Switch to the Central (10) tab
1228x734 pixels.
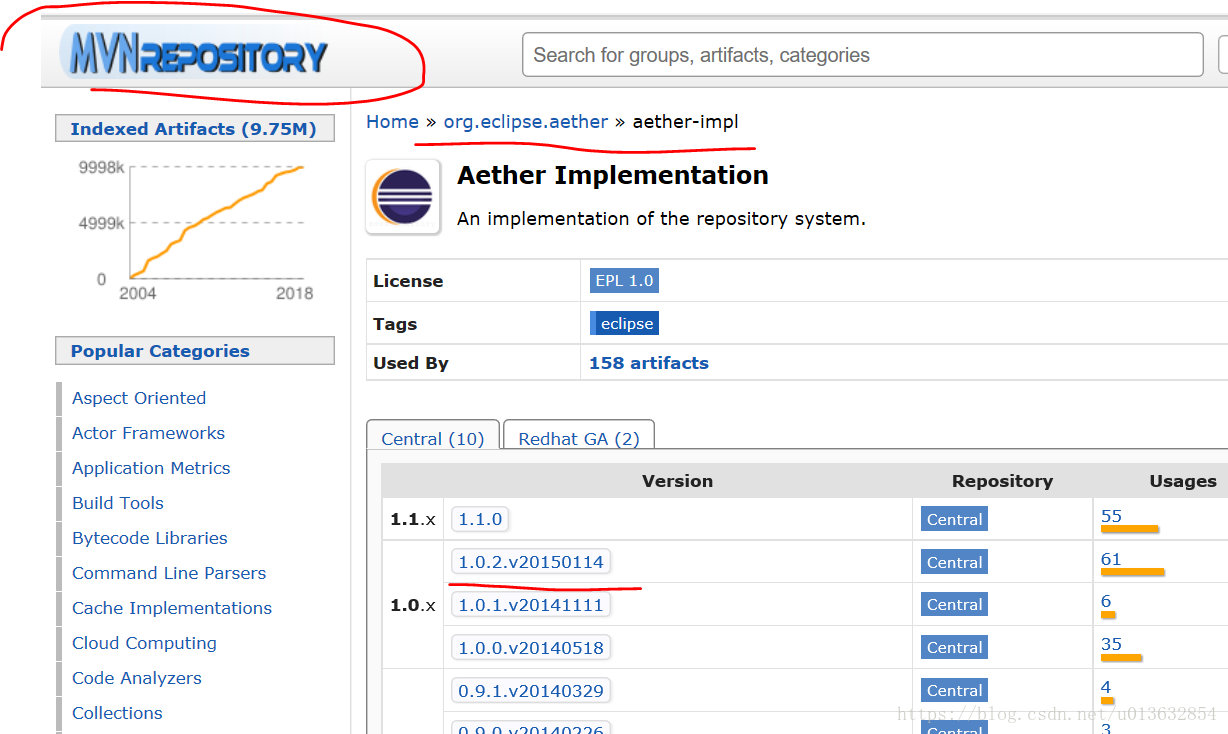[433, 439]
